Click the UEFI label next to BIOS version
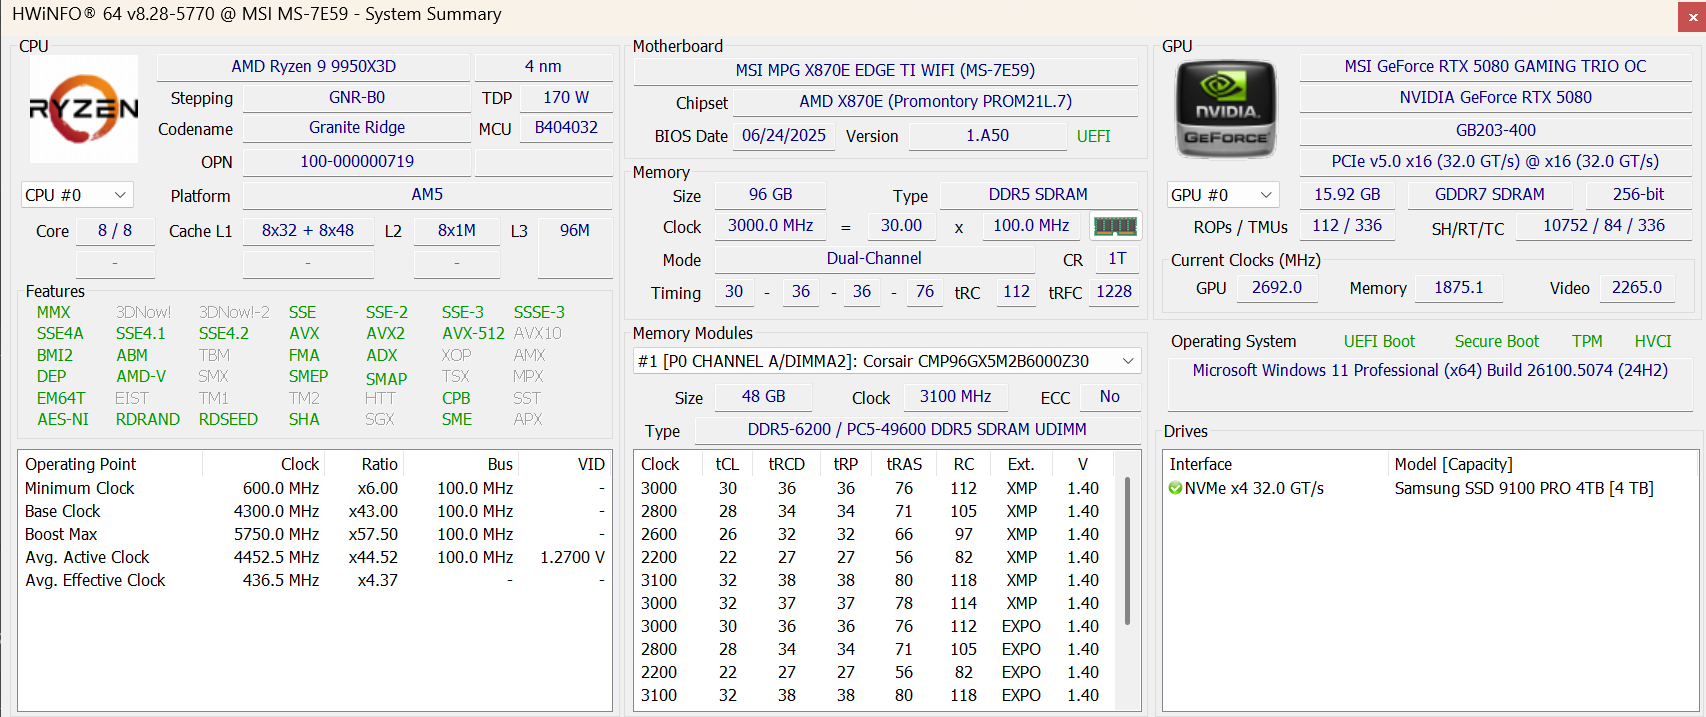The image size is (1706, 717). point(1093,136)
